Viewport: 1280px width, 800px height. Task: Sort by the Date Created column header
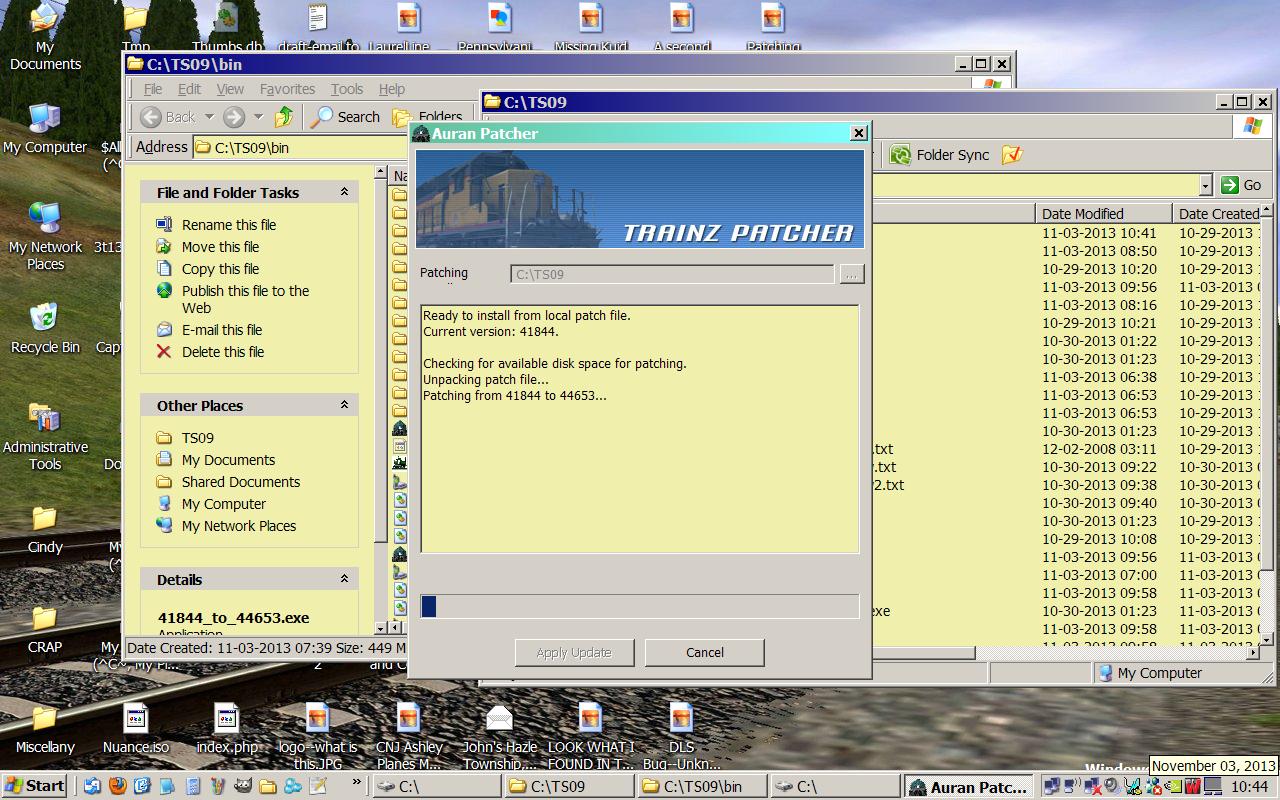point(1217,213)
